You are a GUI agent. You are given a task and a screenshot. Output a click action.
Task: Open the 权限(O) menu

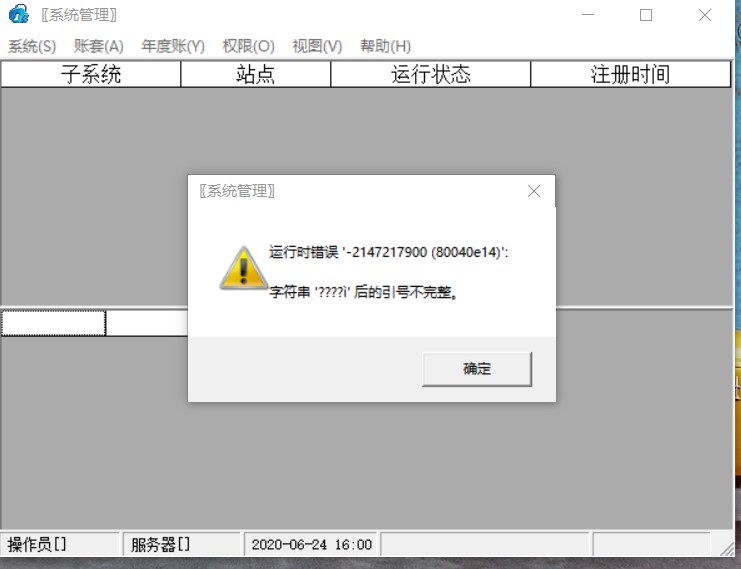(249, 46)
